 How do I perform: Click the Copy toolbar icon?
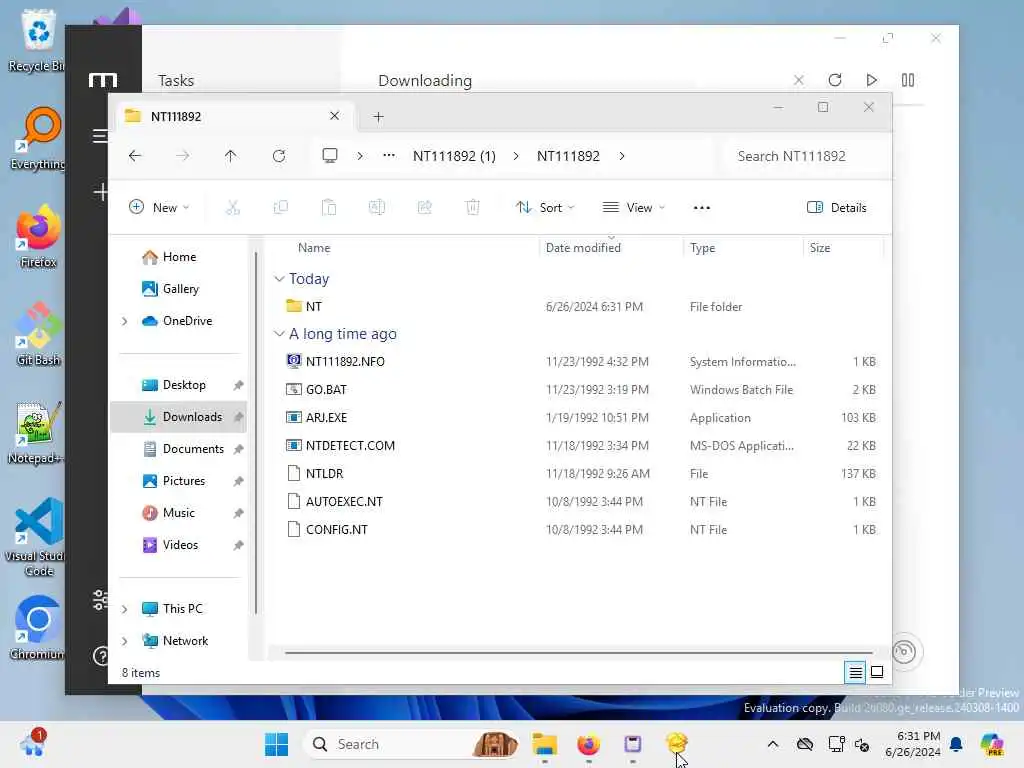(x=281, y=208)
